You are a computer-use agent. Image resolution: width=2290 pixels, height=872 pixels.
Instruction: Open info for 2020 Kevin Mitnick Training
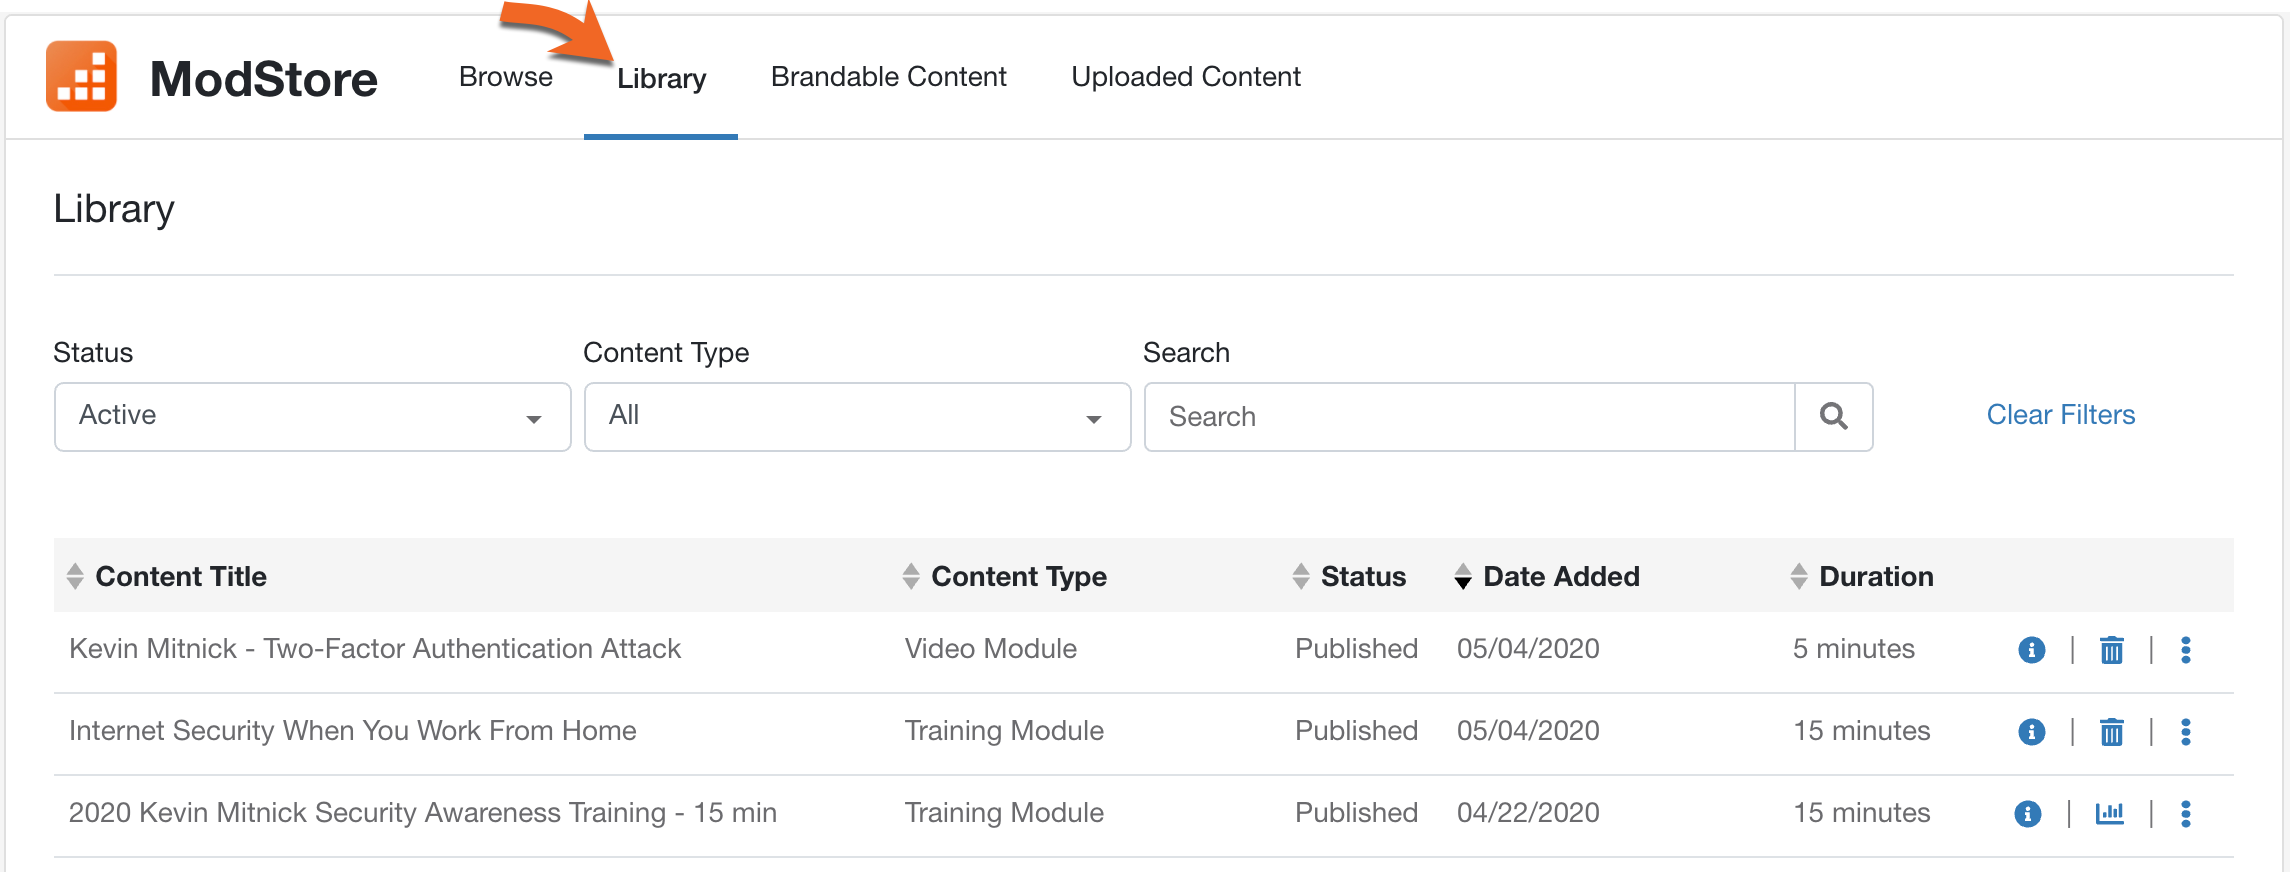2027,814
